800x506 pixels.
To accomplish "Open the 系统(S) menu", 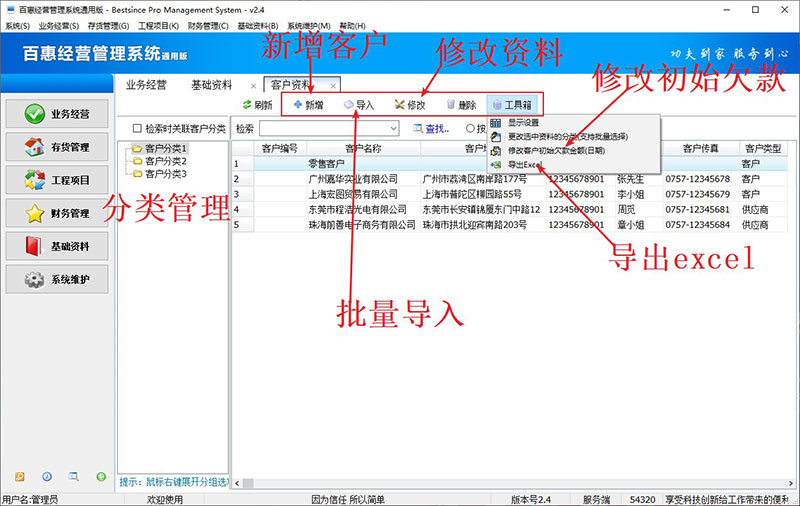I will tap(17, 26).
